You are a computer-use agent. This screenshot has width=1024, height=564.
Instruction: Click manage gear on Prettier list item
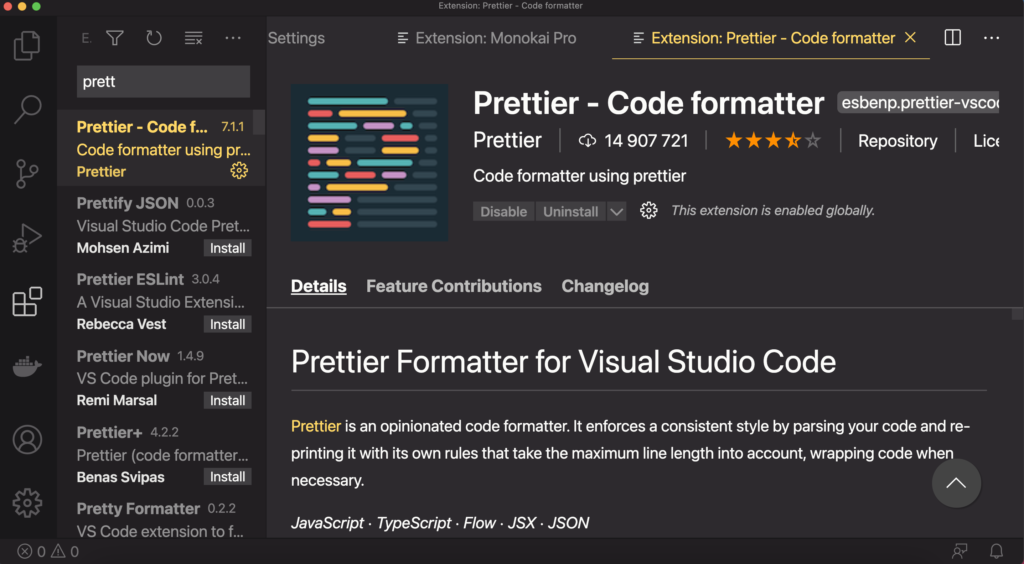(239, 171)
